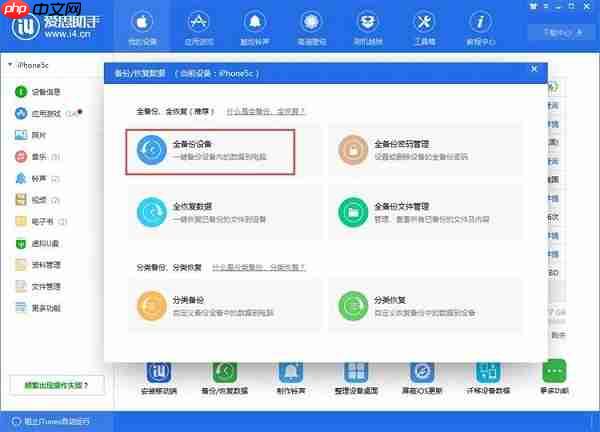600x432 pixels.
Task: Collapse the iPhone5c device tree arrow
Action: point(10,65)
